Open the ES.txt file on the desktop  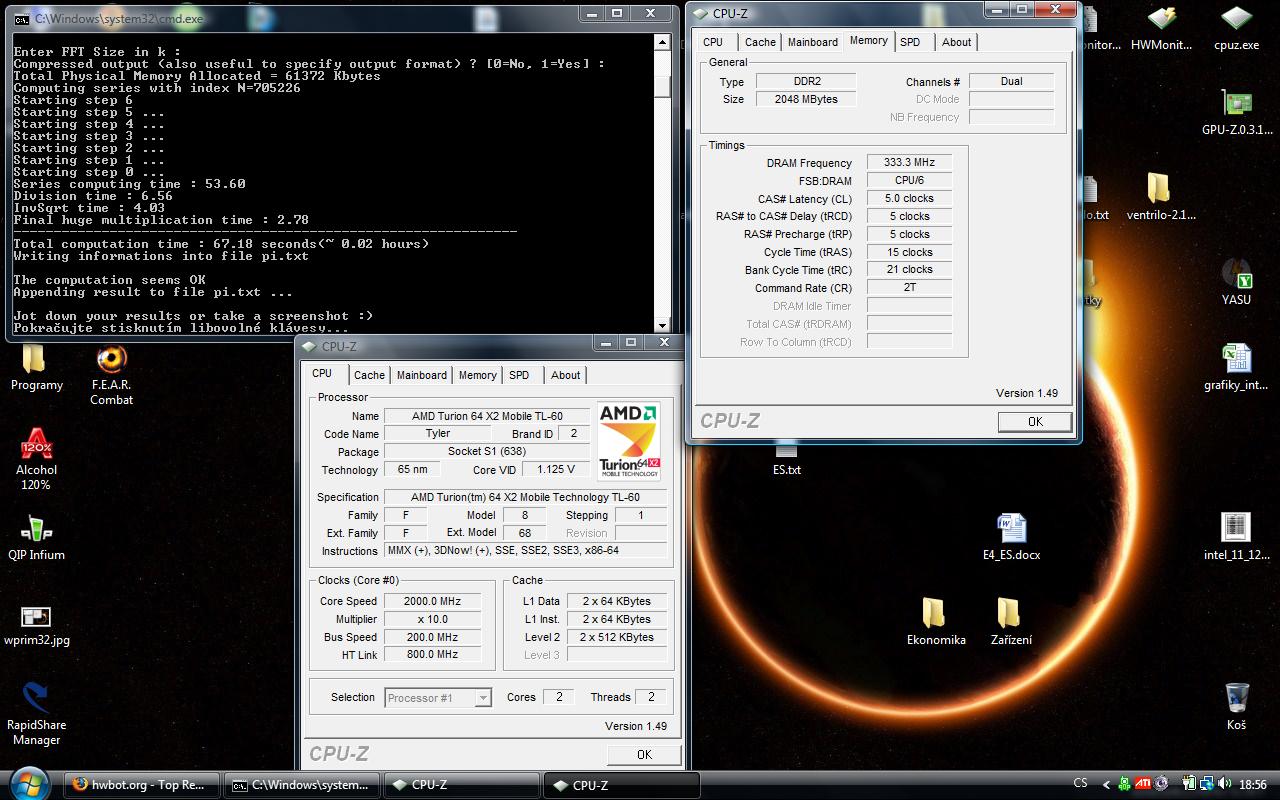tap(787, 461)
